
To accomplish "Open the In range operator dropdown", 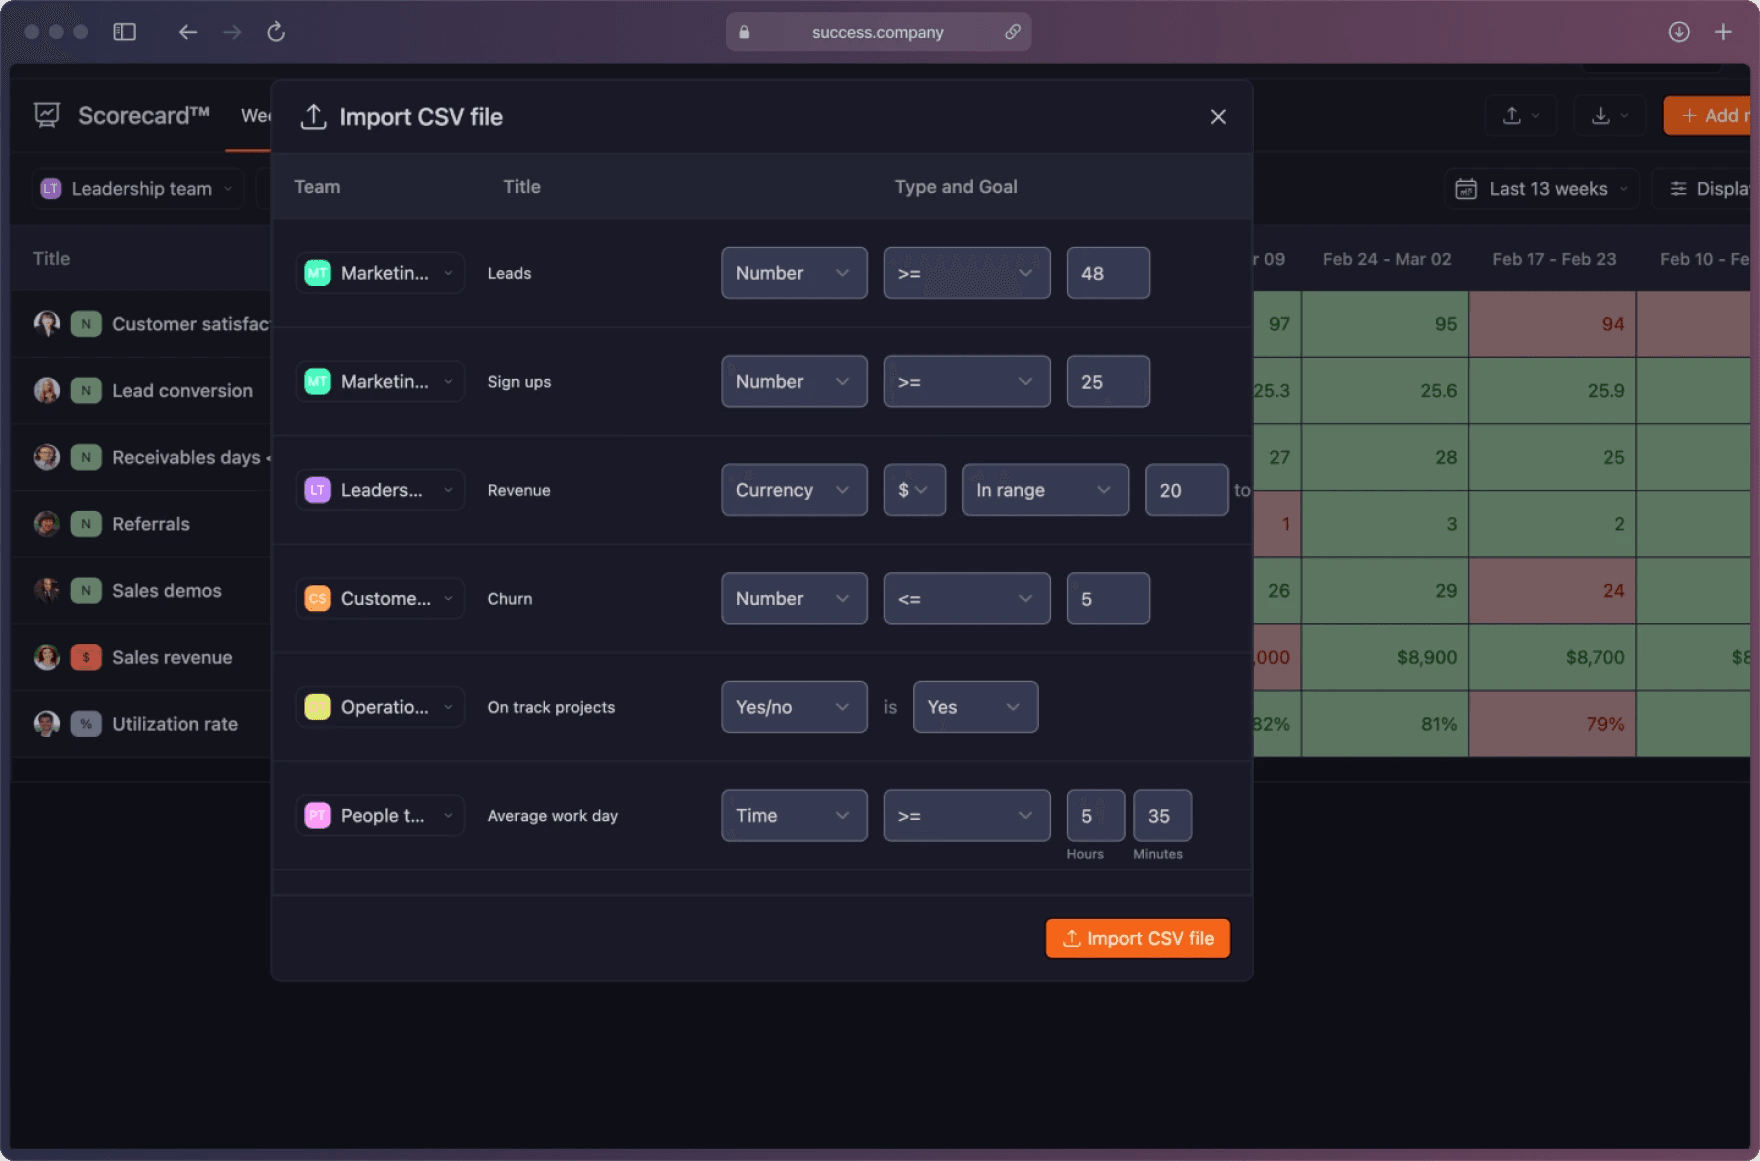I will tap(1045, 490).
